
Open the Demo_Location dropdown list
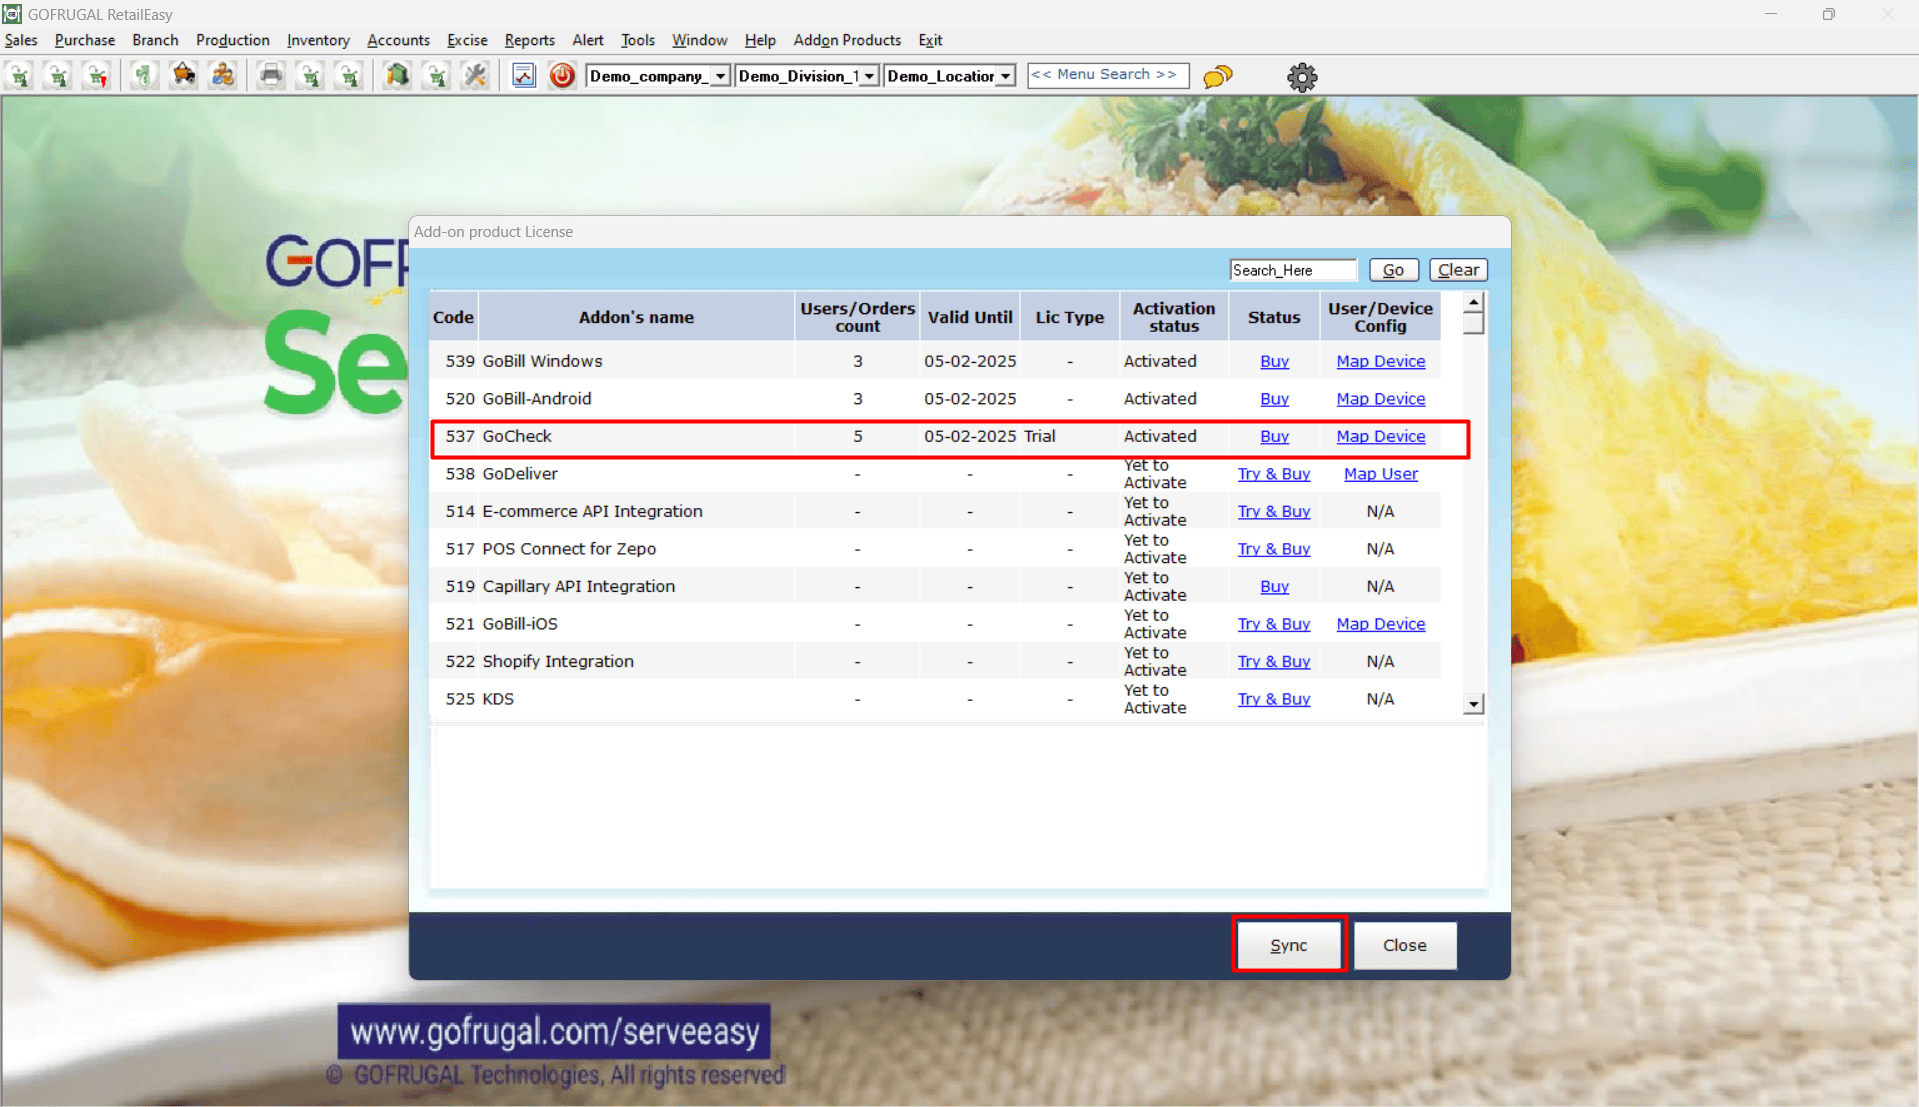click(1005, 77)
